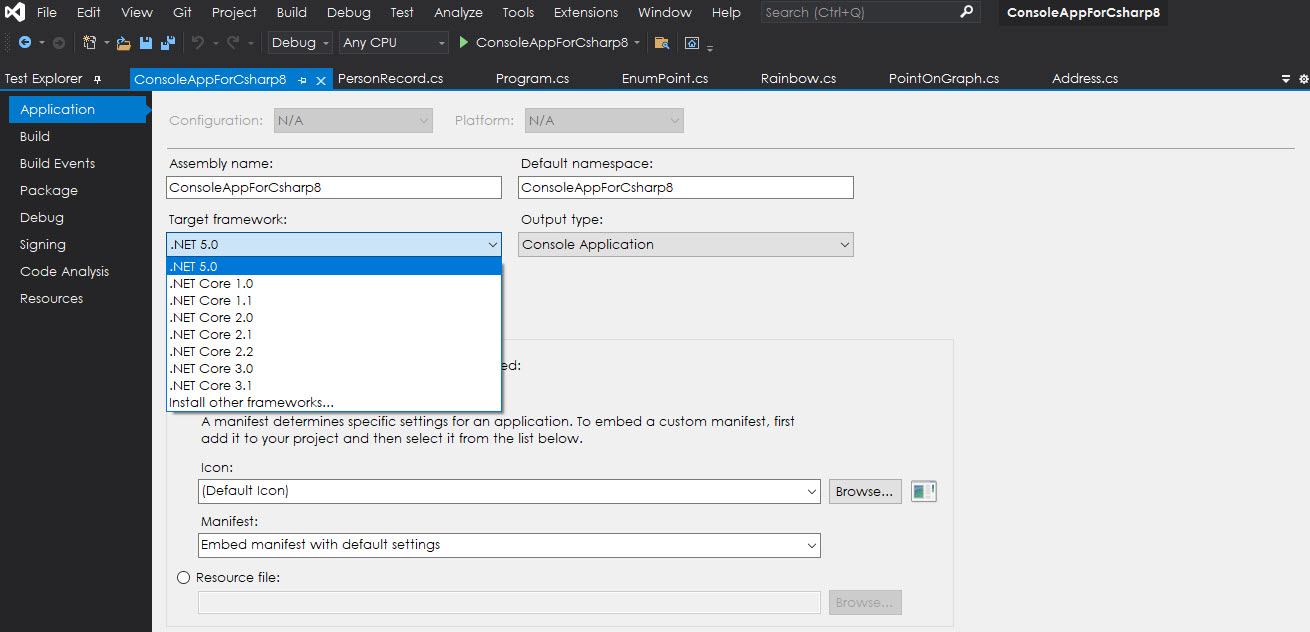The image size is (1310, 632).
Task: Close the ConsoleAppForCsharp8 properties tab
Action: (x=321, y=80)
